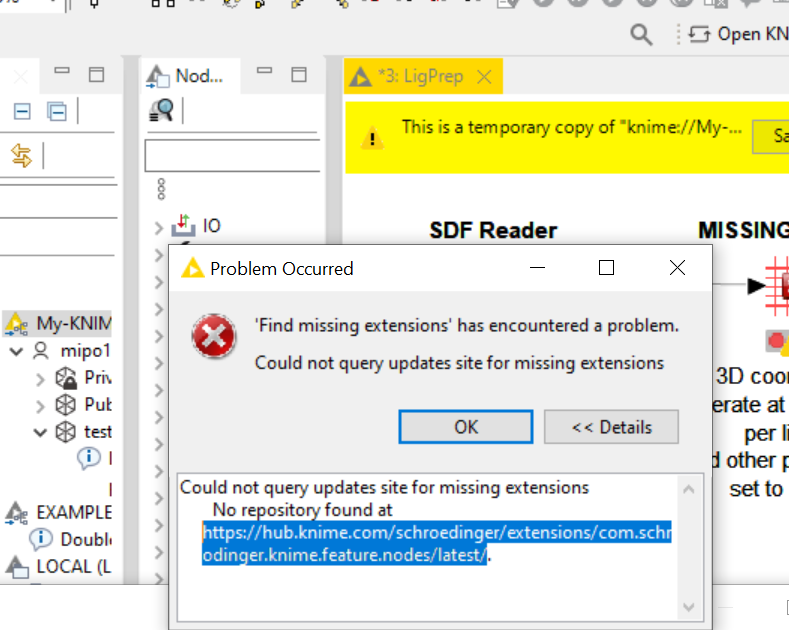This screenshot has width=789, height=630.
Task: Select the SDF Reader node label
Action: point(493,230)
